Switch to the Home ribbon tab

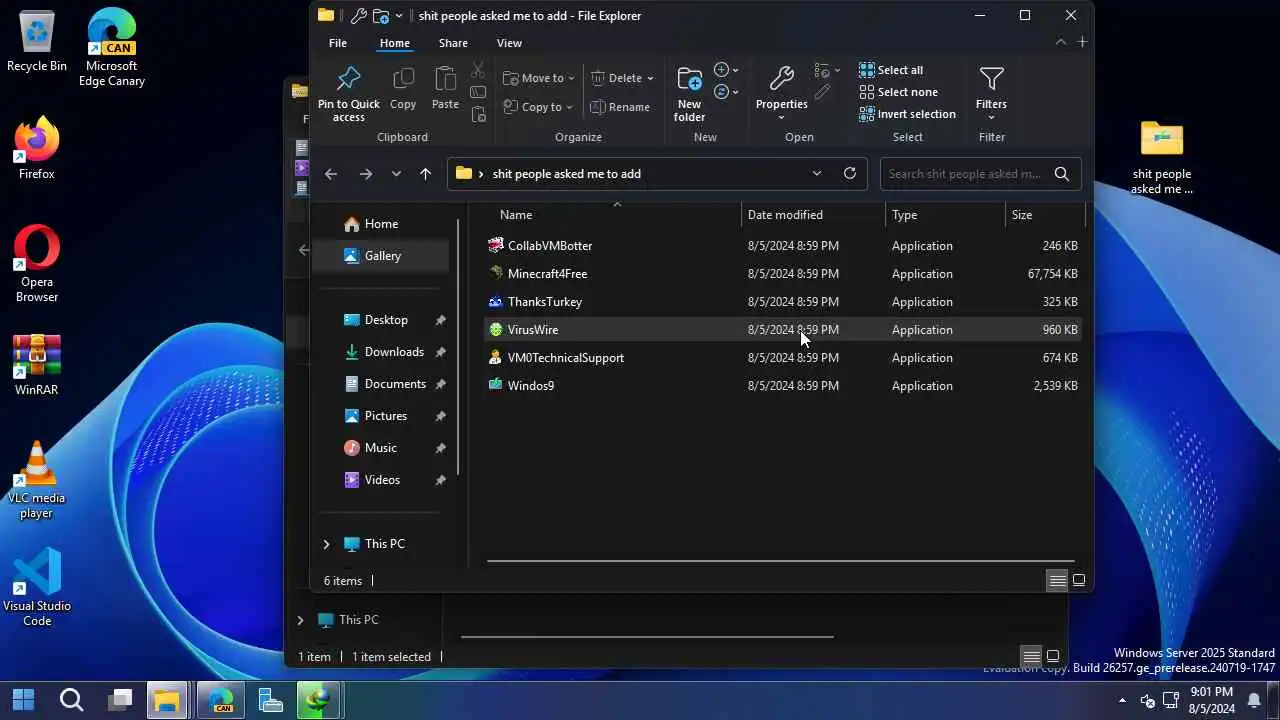click(394, 43)
